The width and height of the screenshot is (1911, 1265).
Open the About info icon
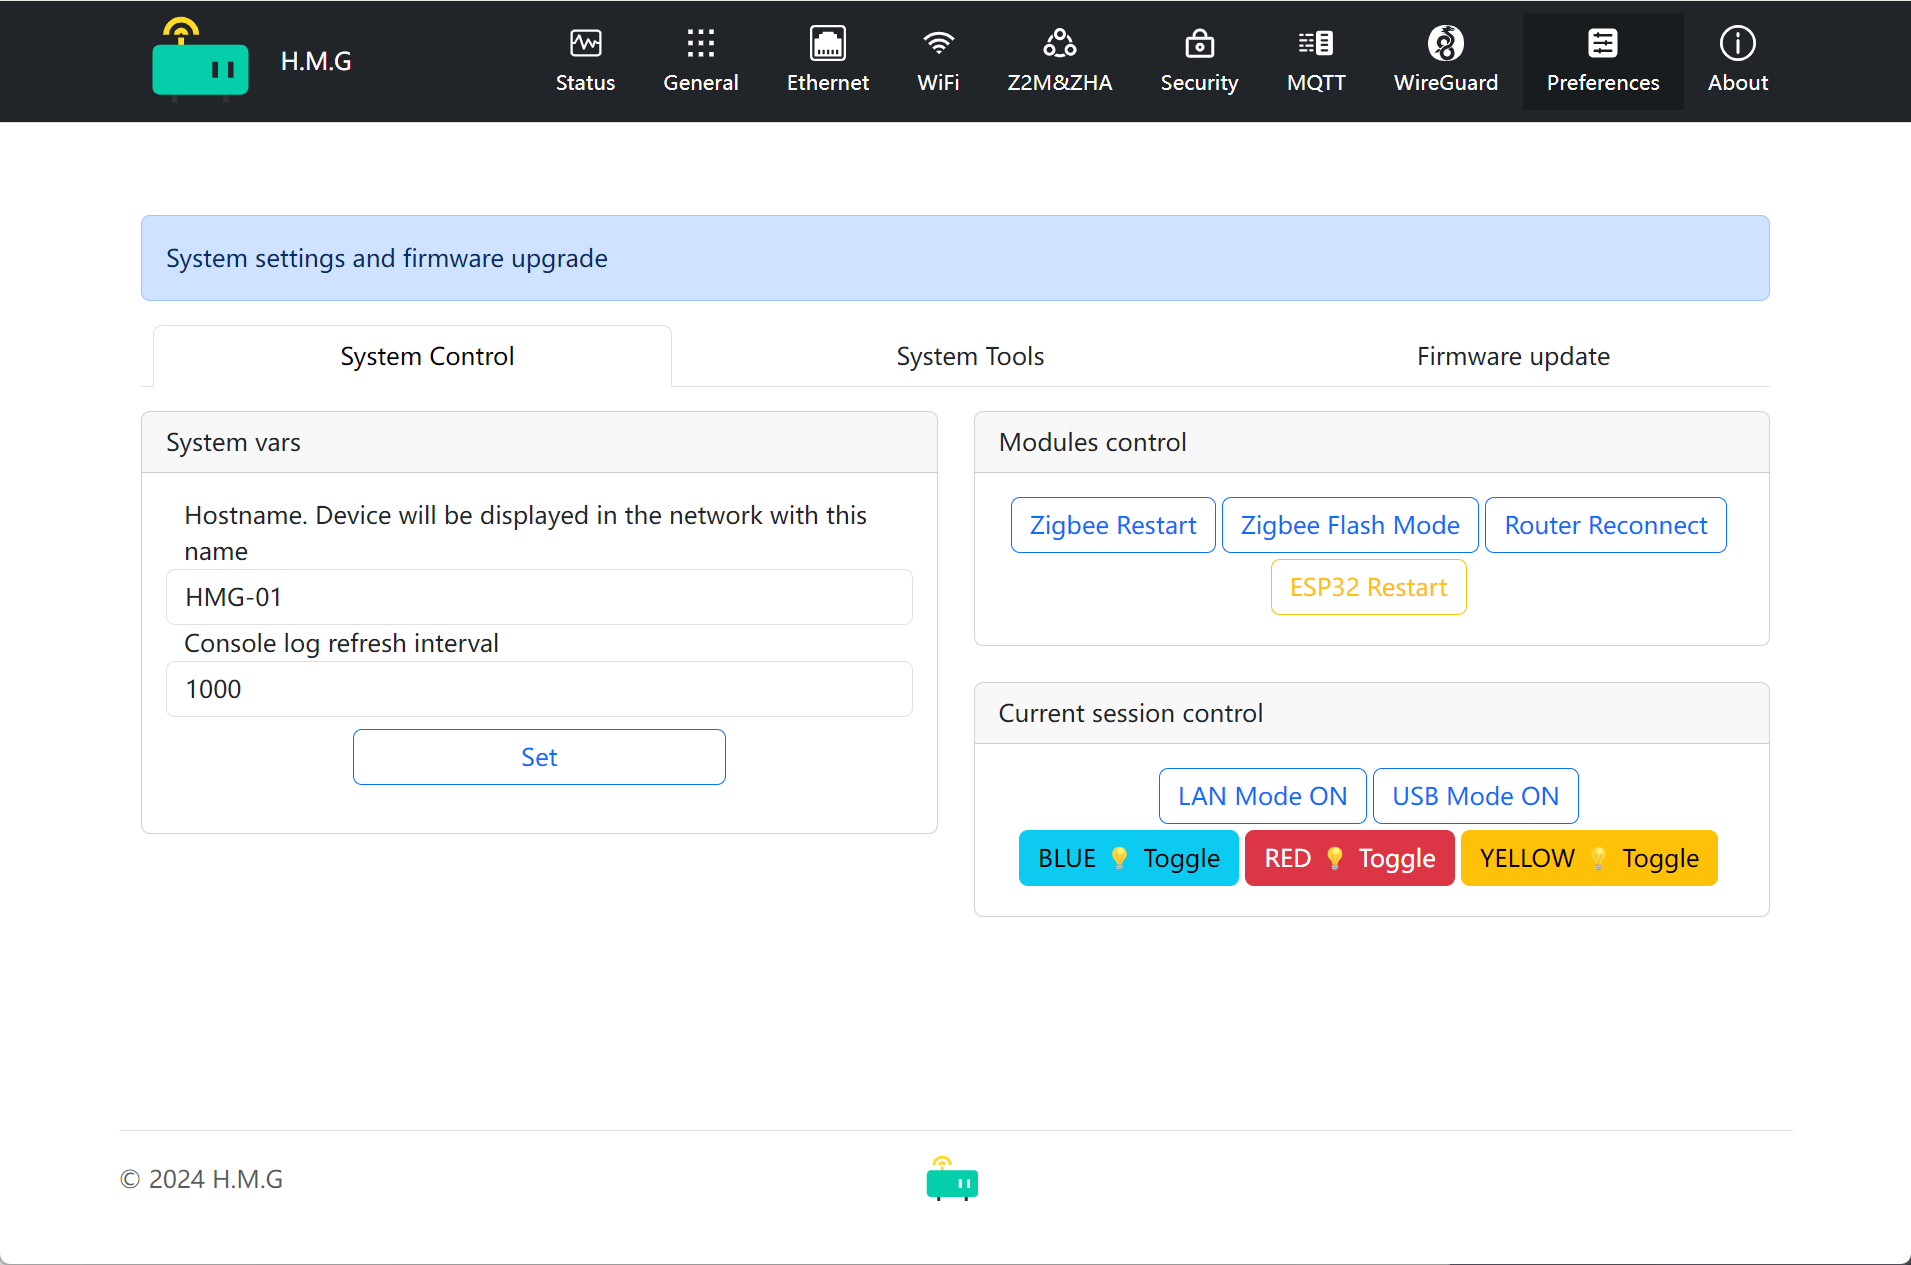click(1737, 44)
